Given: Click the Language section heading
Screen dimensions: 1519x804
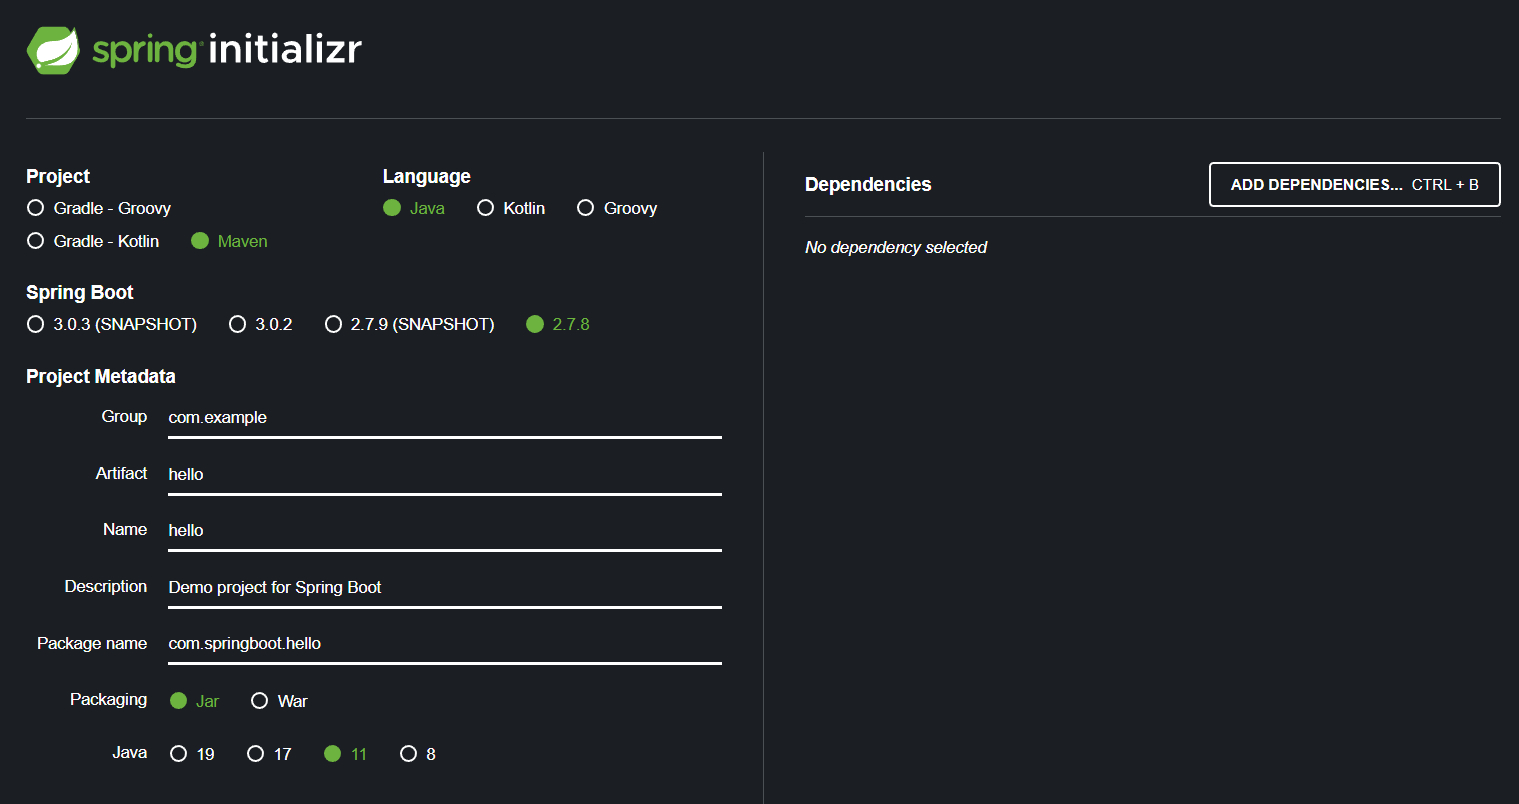Looking at the screenshot, I should coord(427,177).
